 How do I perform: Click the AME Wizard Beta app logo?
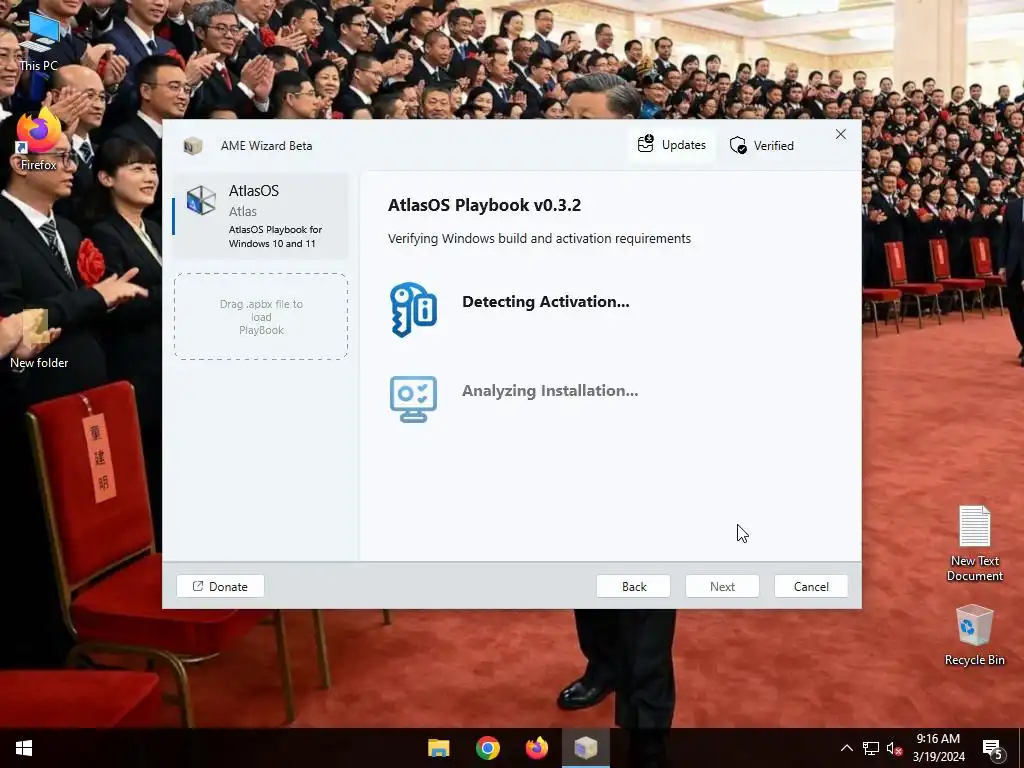193,146
